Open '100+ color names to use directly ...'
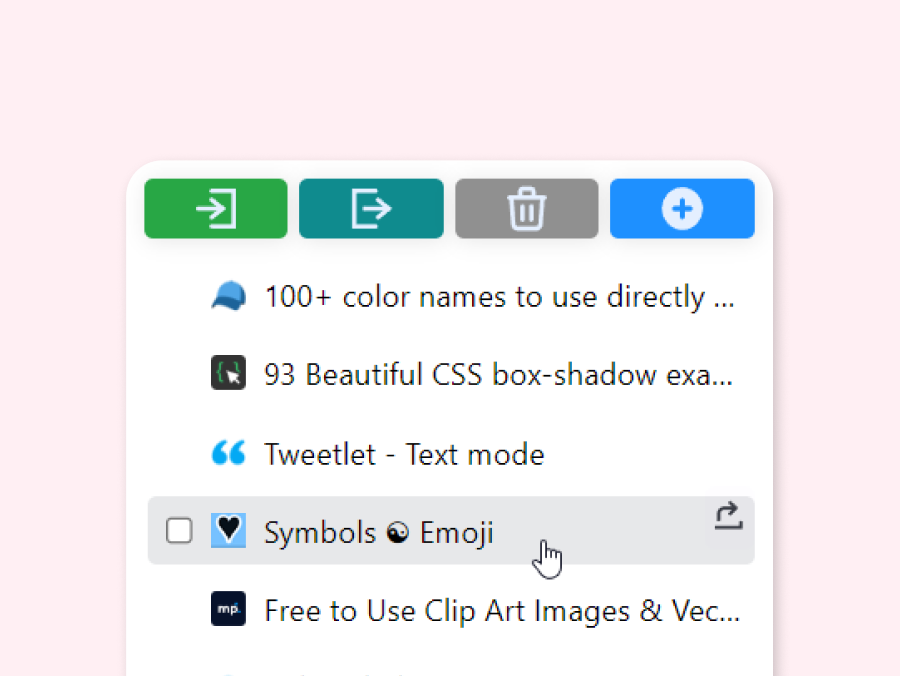 click(499, 297)
